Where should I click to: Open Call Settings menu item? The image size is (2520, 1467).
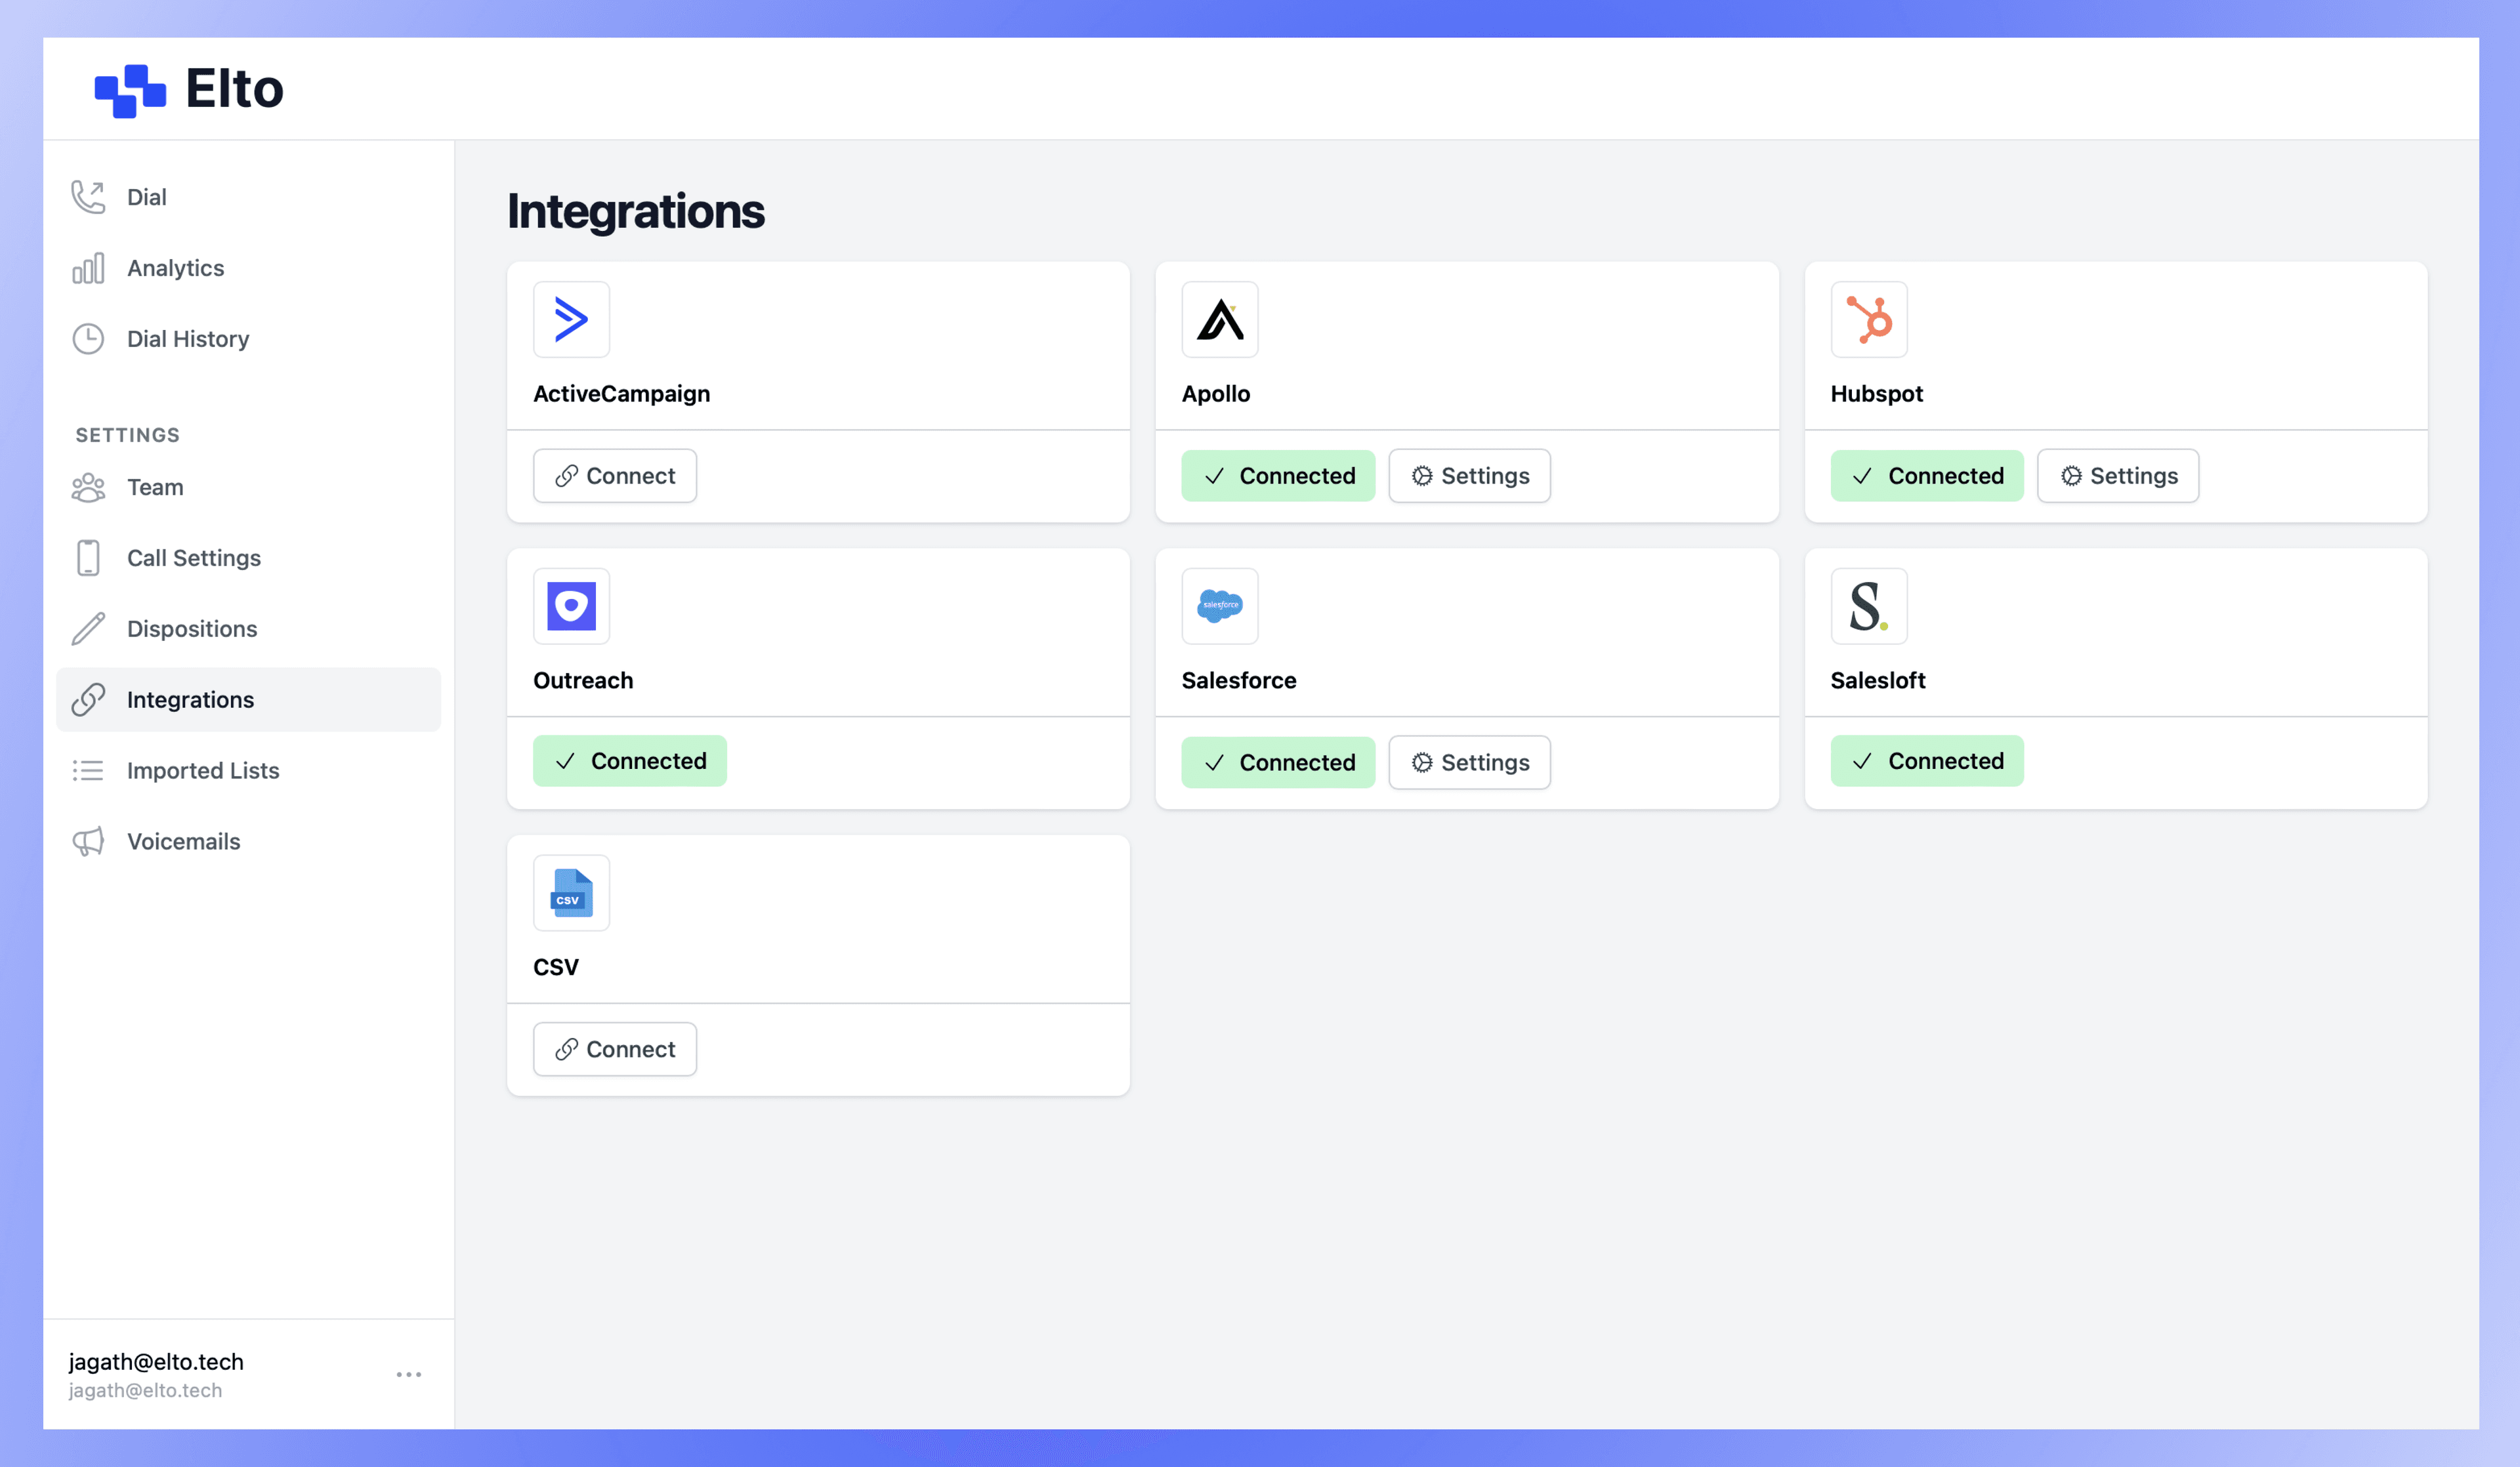point(193,558)
